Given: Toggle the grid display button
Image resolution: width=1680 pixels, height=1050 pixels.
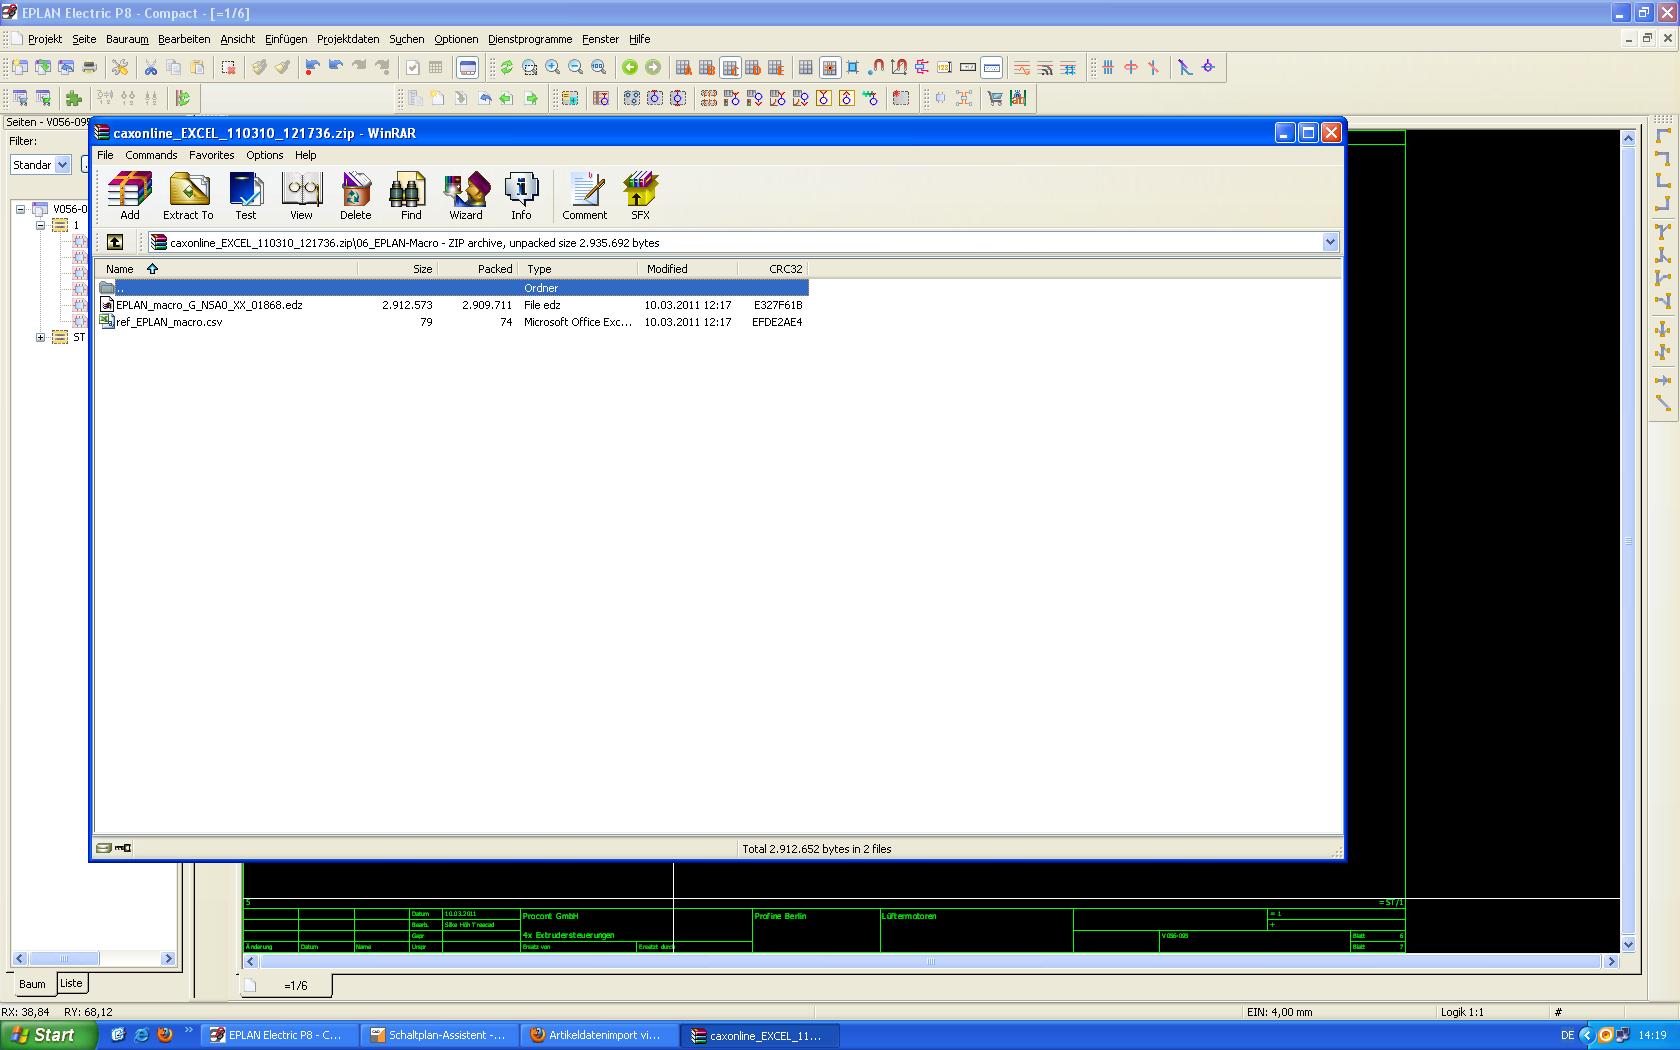Looking at the screenshot, I should pos(805,67).
